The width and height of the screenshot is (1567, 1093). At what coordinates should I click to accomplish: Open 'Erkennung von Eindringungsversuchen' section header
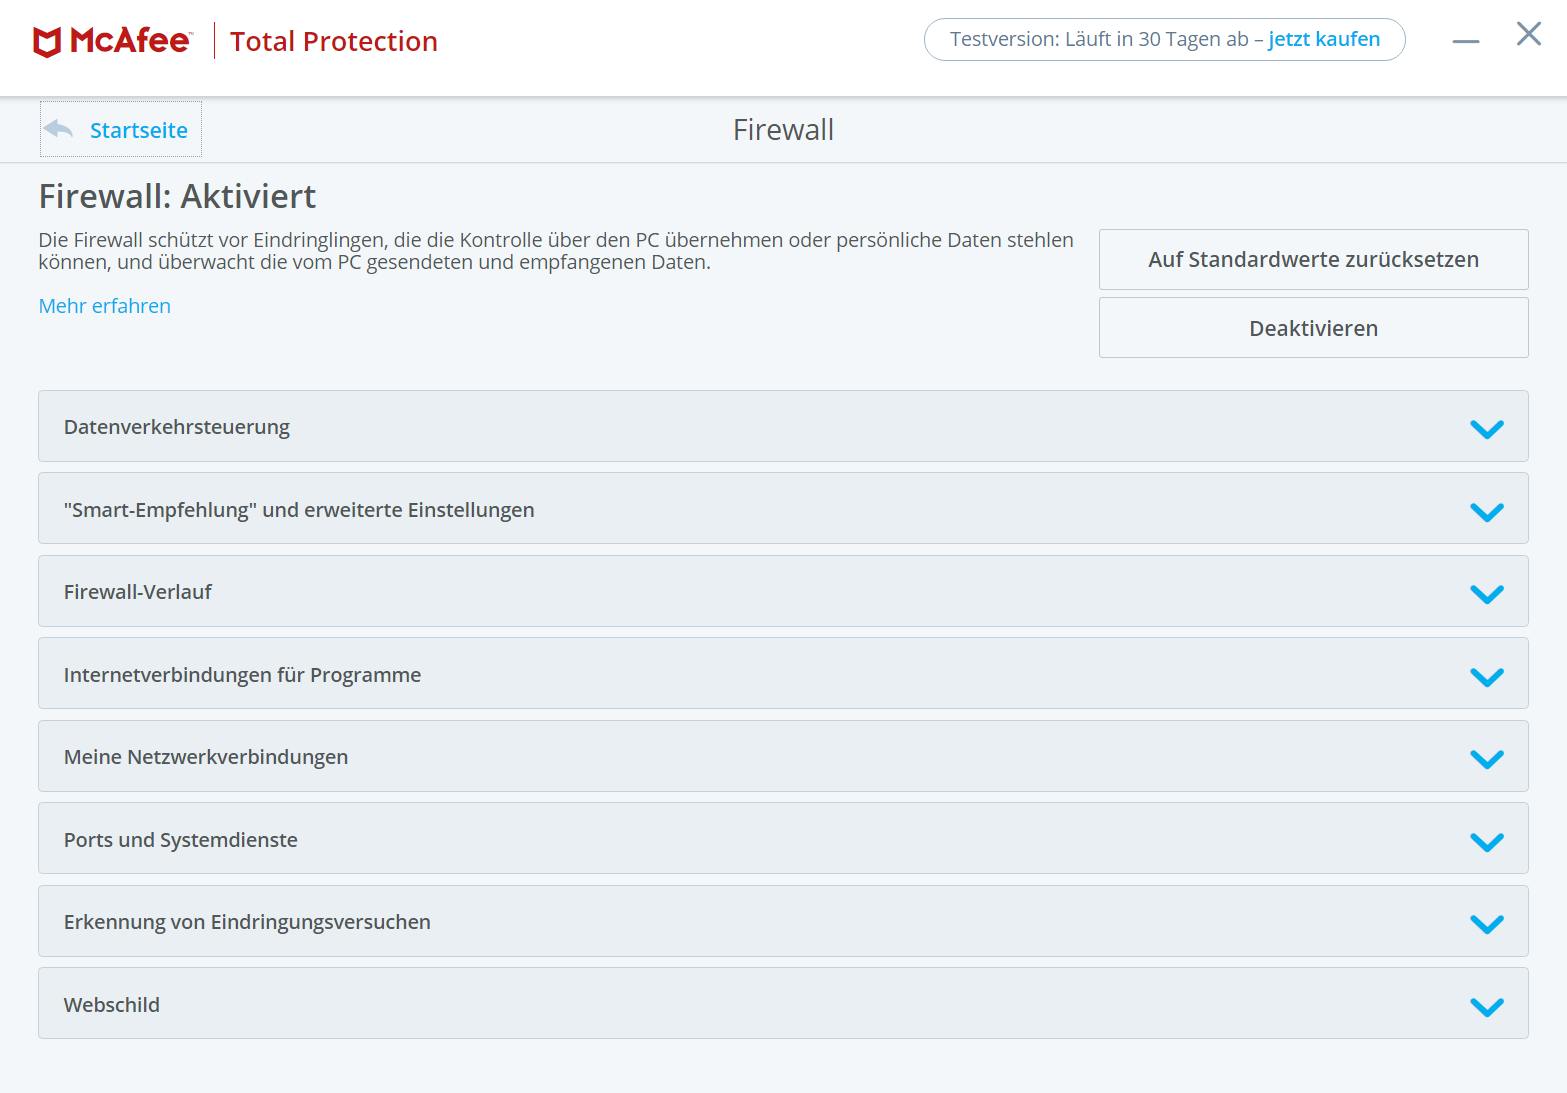tap(783, 921)
